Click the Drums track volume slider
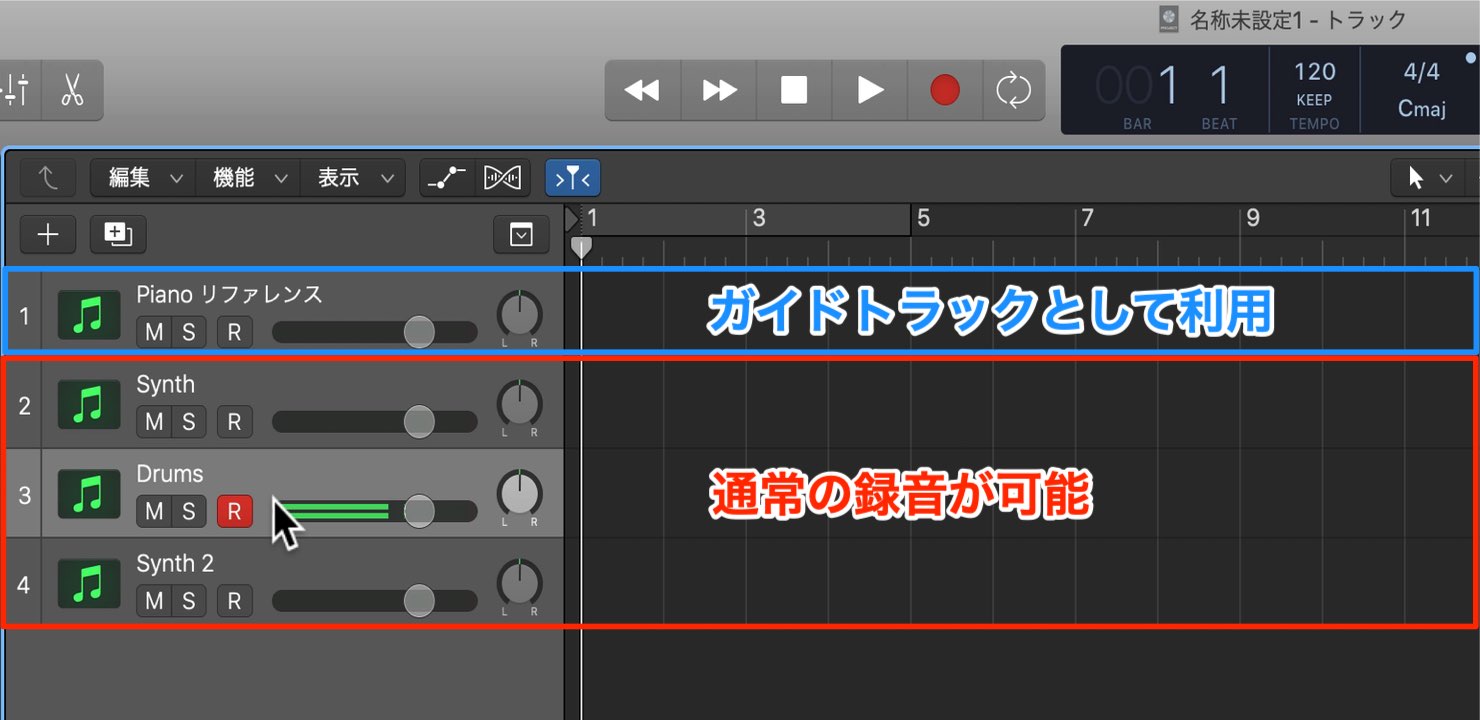Screen dimensions: 1480x720 point(374,512)
